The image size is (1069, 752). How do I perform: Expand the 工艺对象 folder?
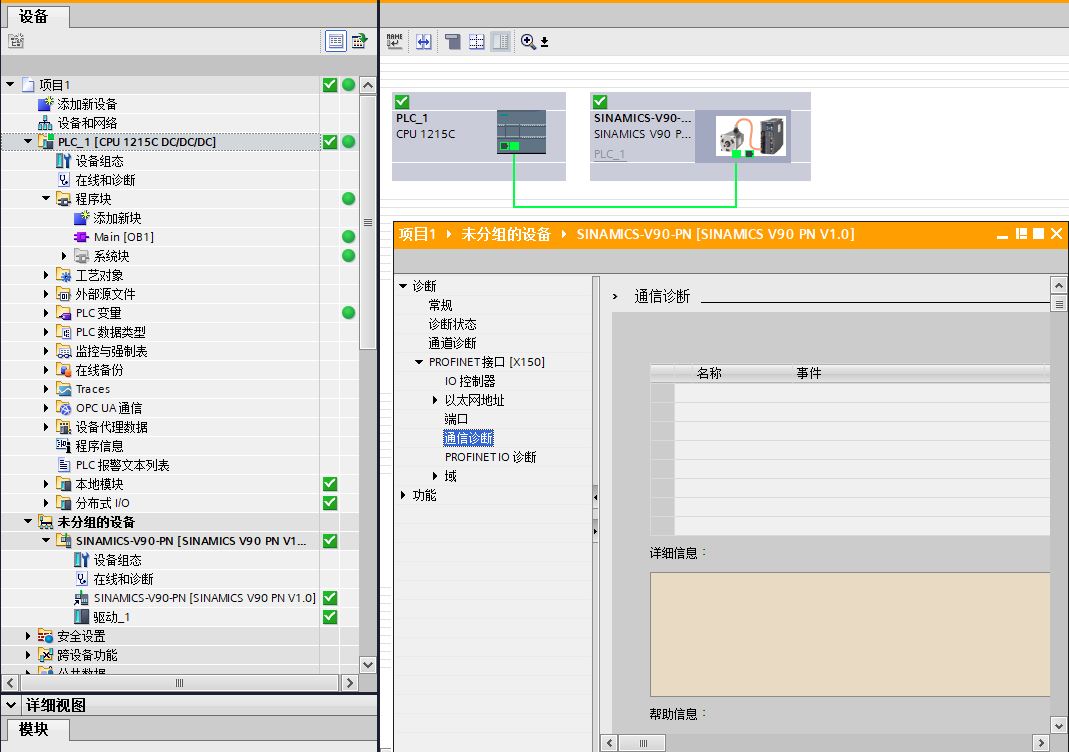(x=46, y=275)
